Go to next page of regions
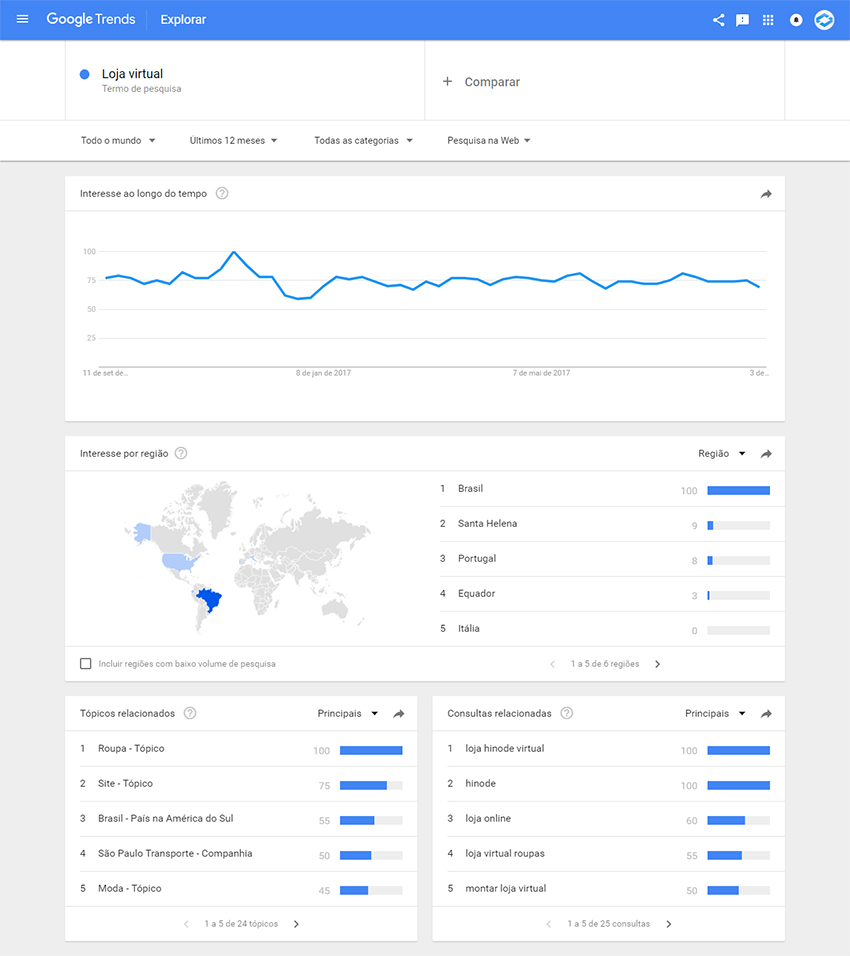The image size is (850, 956). [x=657, y=664]
